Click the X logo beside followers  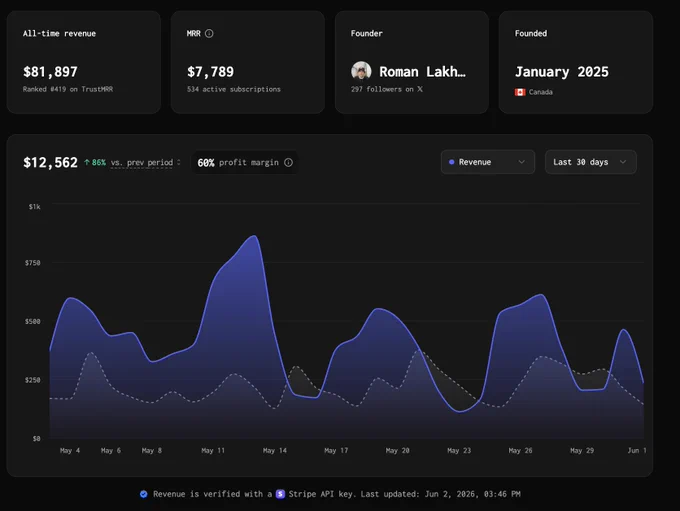[420, 89]
